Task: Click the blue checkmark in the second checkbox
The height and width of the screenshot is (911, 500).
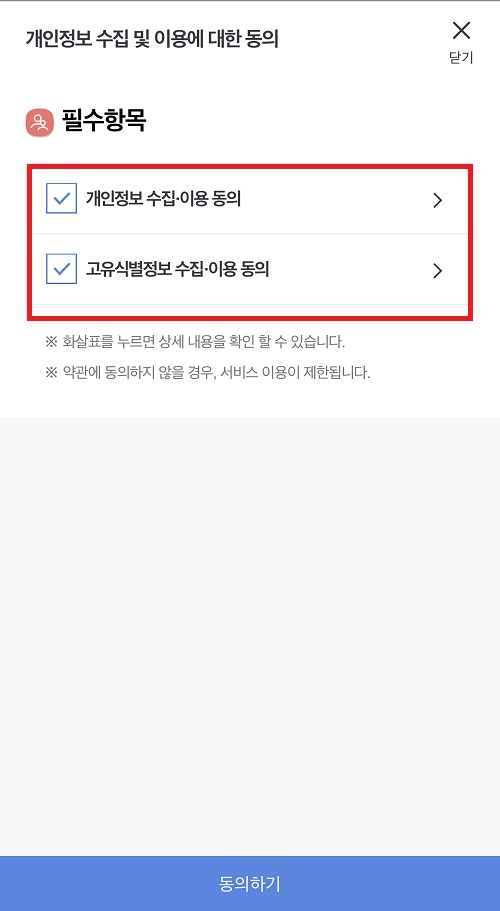Action: pos(62,269)
